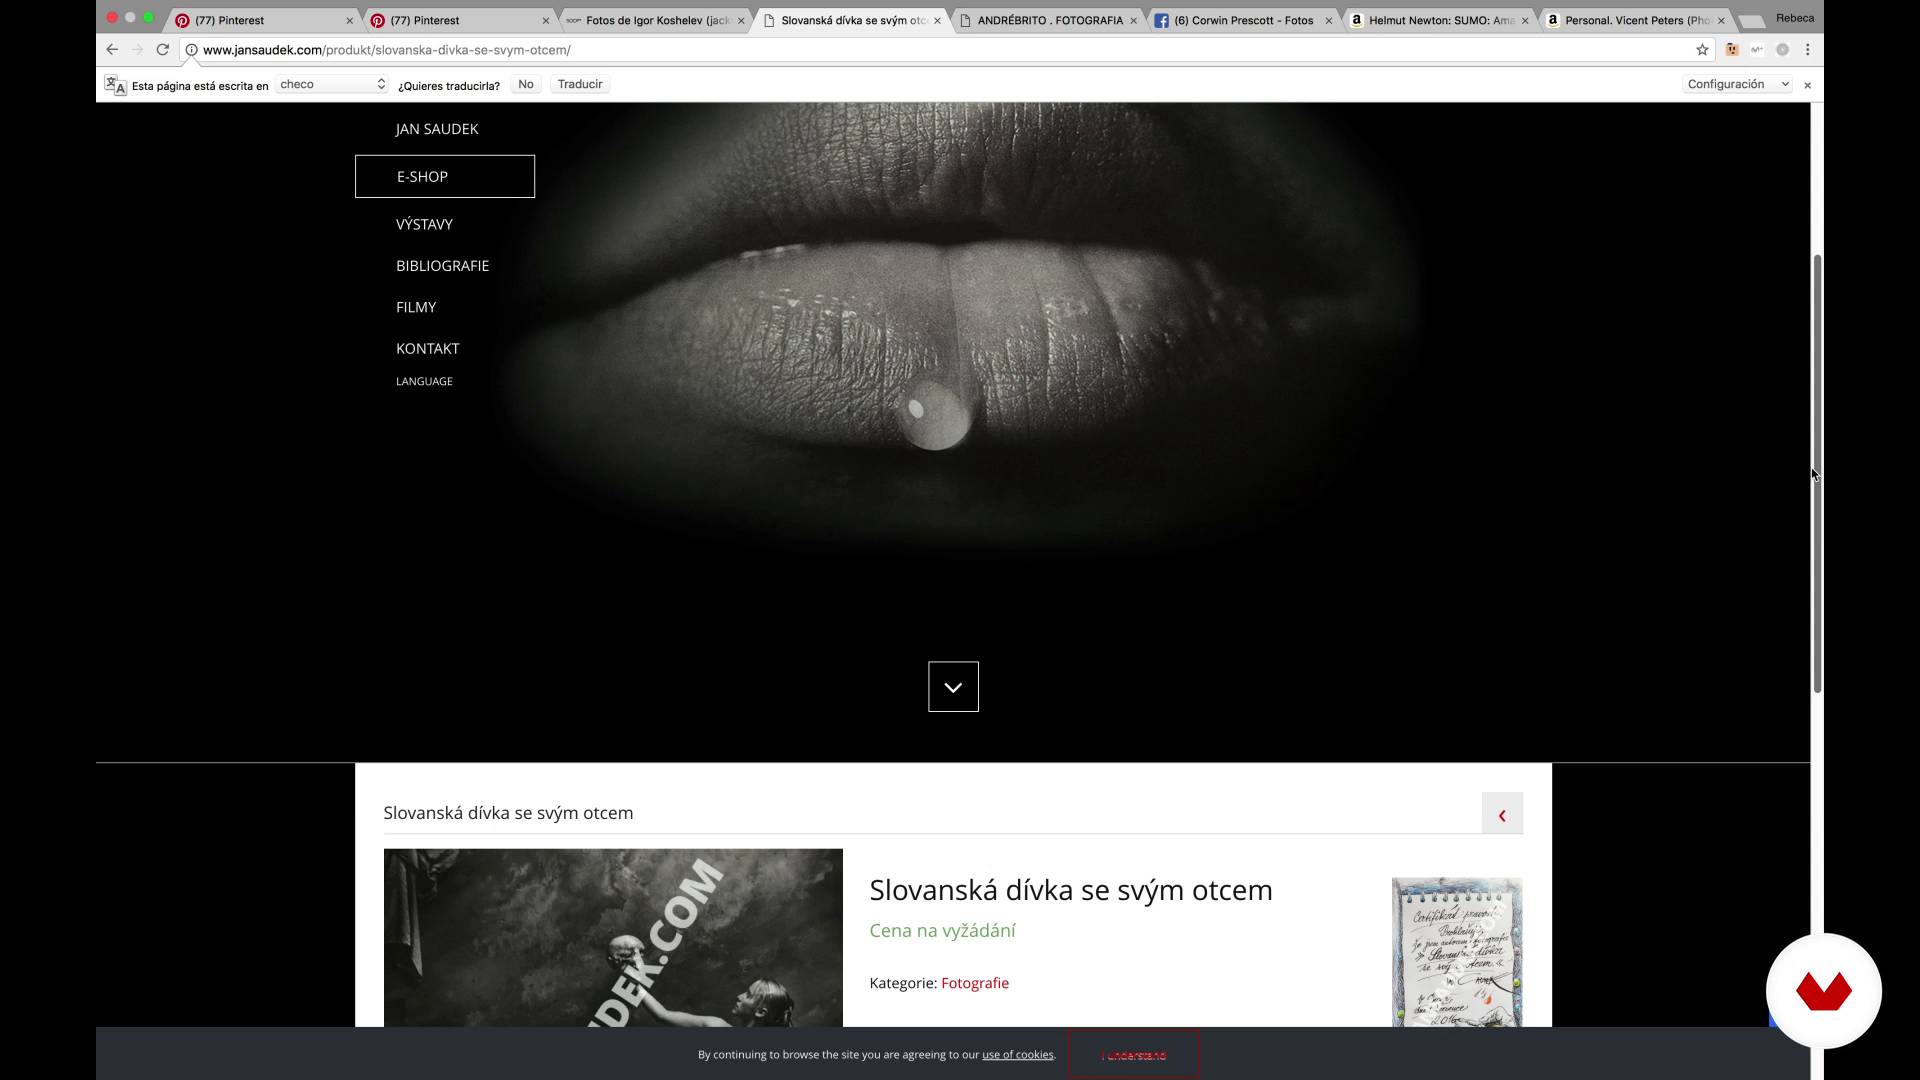Close the Helmut Newton SUMO tab
This screenshot has width=1920, height=1080.
click(x=1525, y=20)
